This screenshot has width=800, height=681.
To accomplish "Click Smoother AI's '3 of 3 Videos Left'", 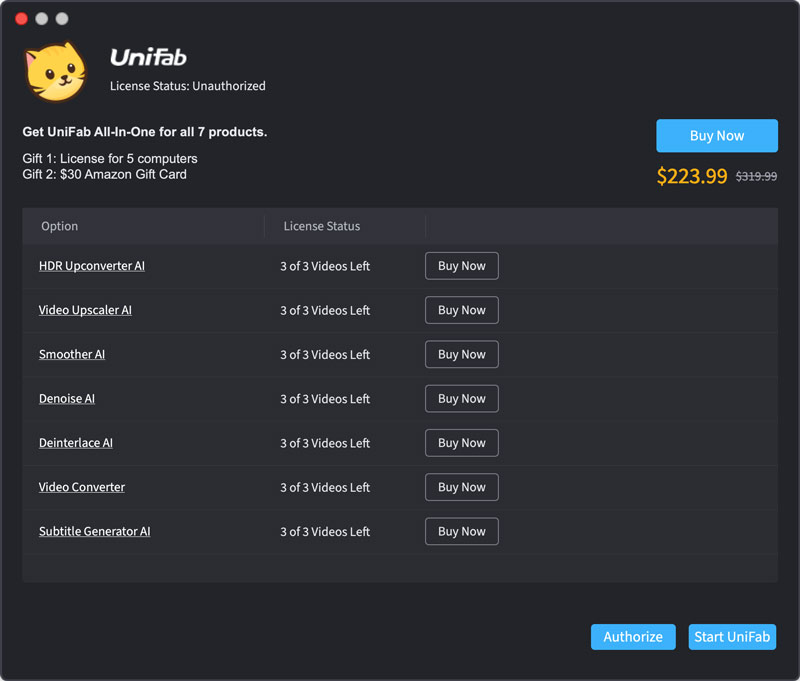I will click(x=325, y=355).
